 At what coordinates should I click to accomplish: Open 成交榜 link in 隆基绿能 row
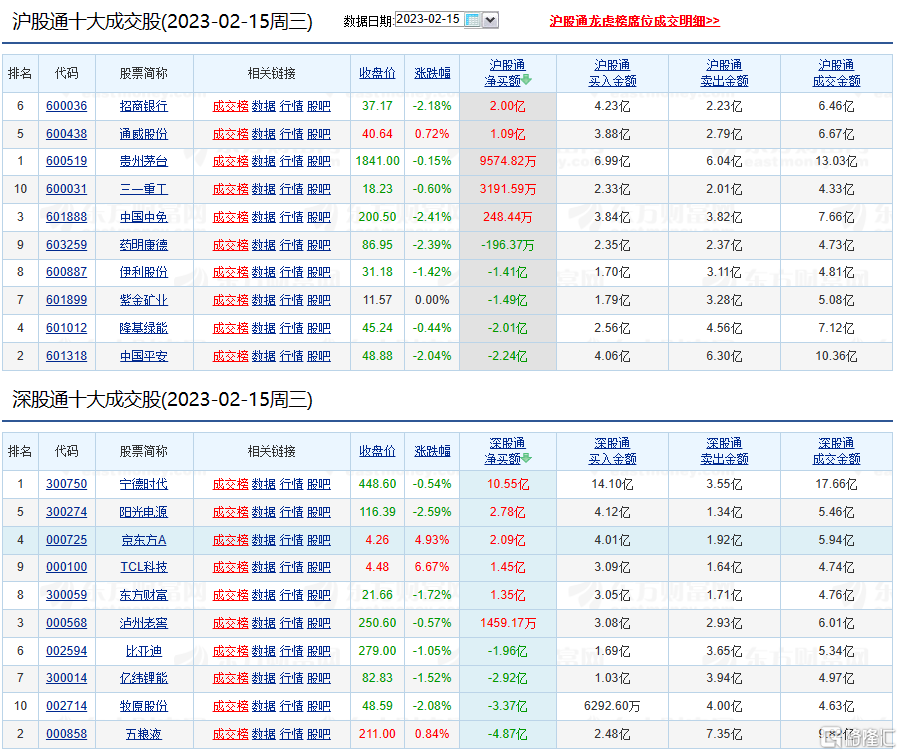[x=231, y=328]
